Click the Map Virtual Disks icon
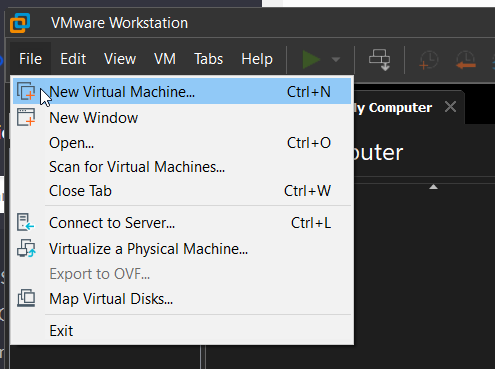Image resolution: width=495 pixels, height=369 pixels. pyautogui.click(x=26, y=298)
